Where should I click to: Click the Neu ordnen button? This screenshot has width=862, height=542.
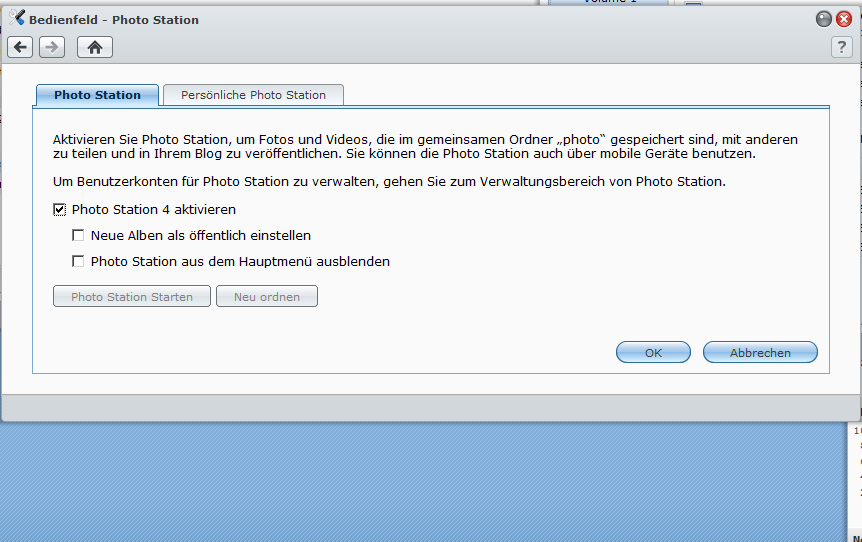click(x=267, y=296)
